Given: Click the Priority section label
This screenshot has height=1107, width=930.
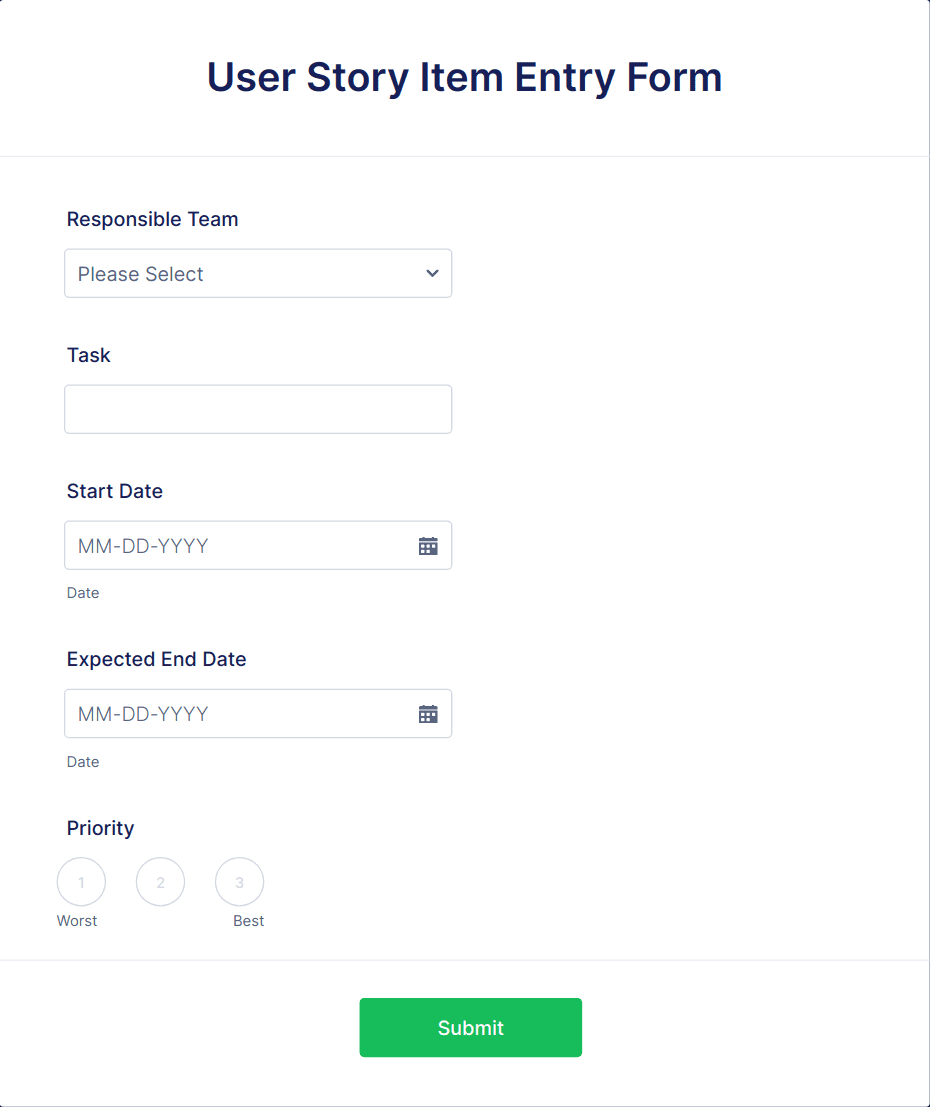Looking at the screenshot, I should point(100,828).
